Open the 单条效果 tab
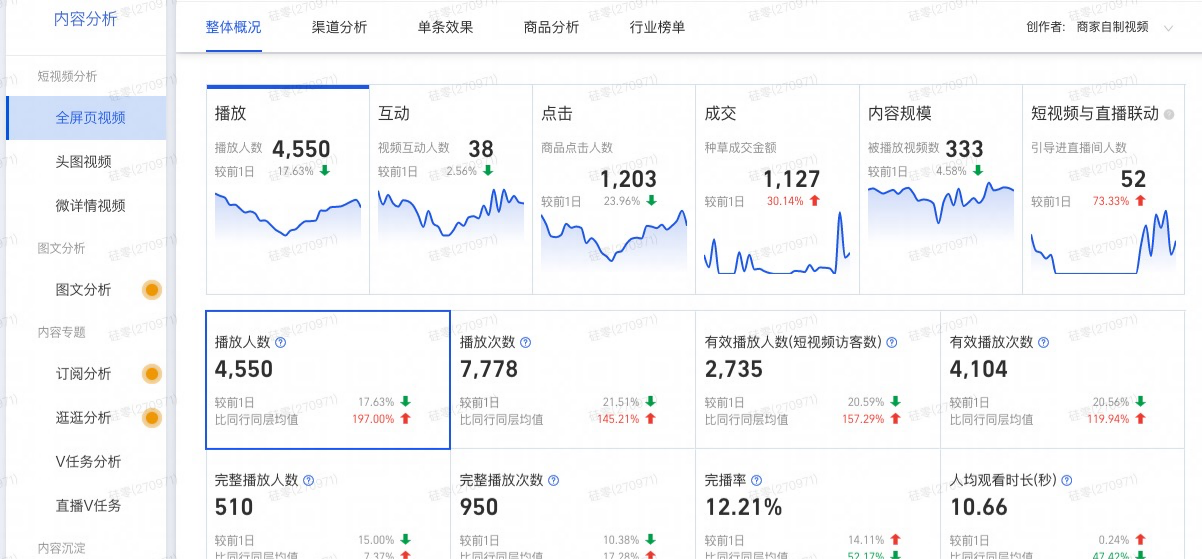The image size is (1202, 559). tap(446, 27)
